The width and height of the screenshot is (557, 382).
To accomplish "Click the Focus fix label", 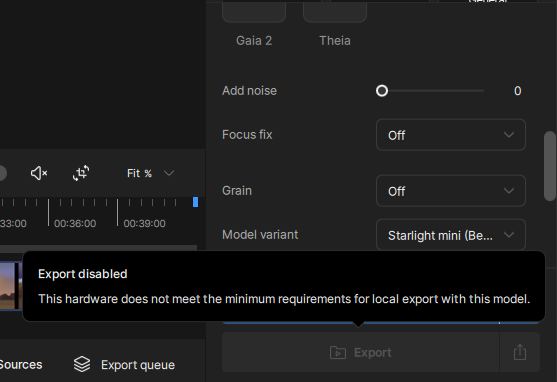I will [247, 135].
